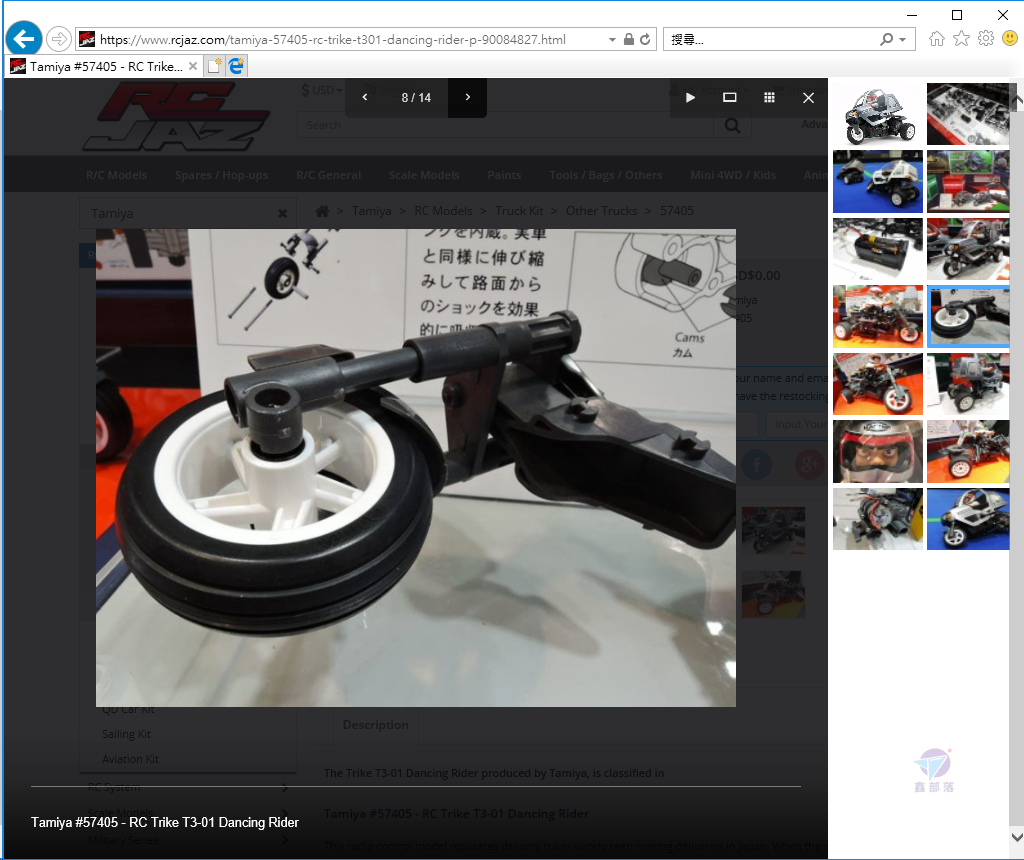Viewport: 1024px width, 860px height.
Task: Select the motor with red wires thumbnail
Action: [x=878, y=519]
